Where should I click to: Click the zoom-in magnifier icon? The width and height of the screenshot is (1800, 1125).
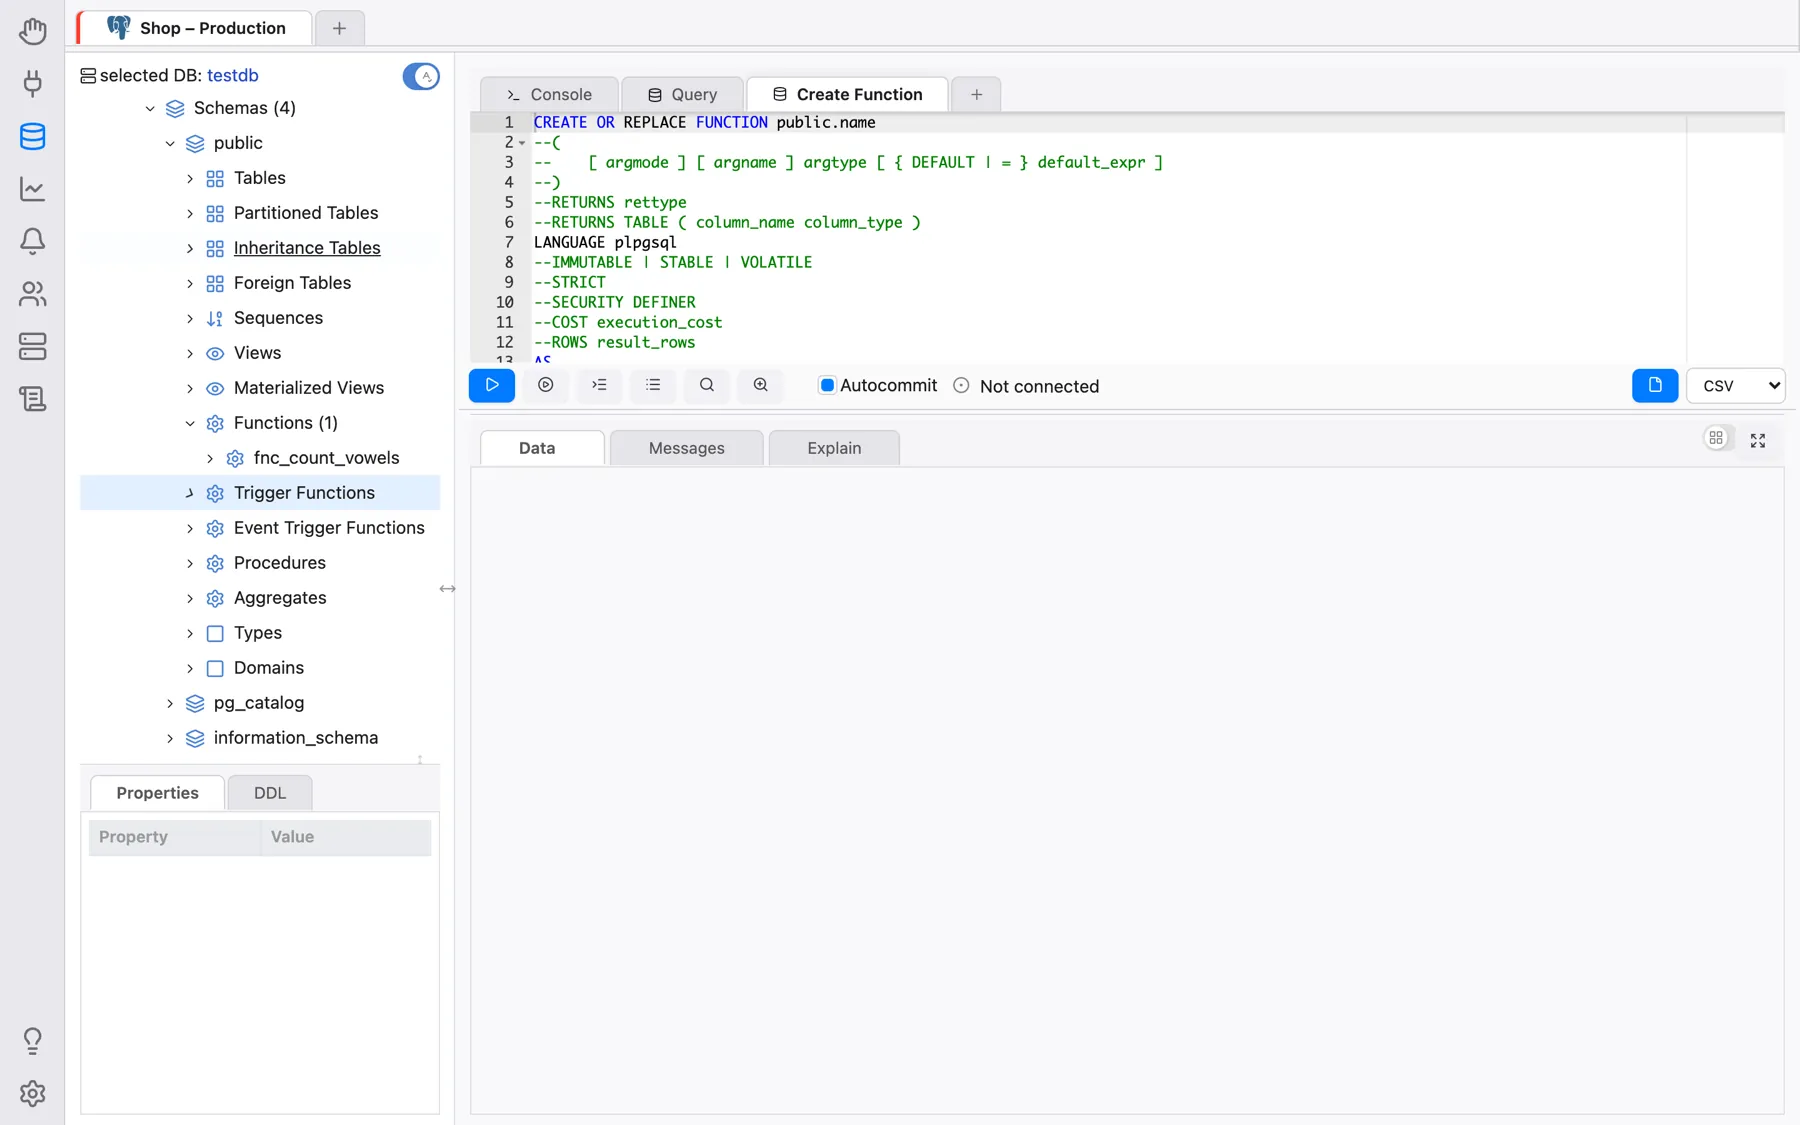click(x=761, y=385)
